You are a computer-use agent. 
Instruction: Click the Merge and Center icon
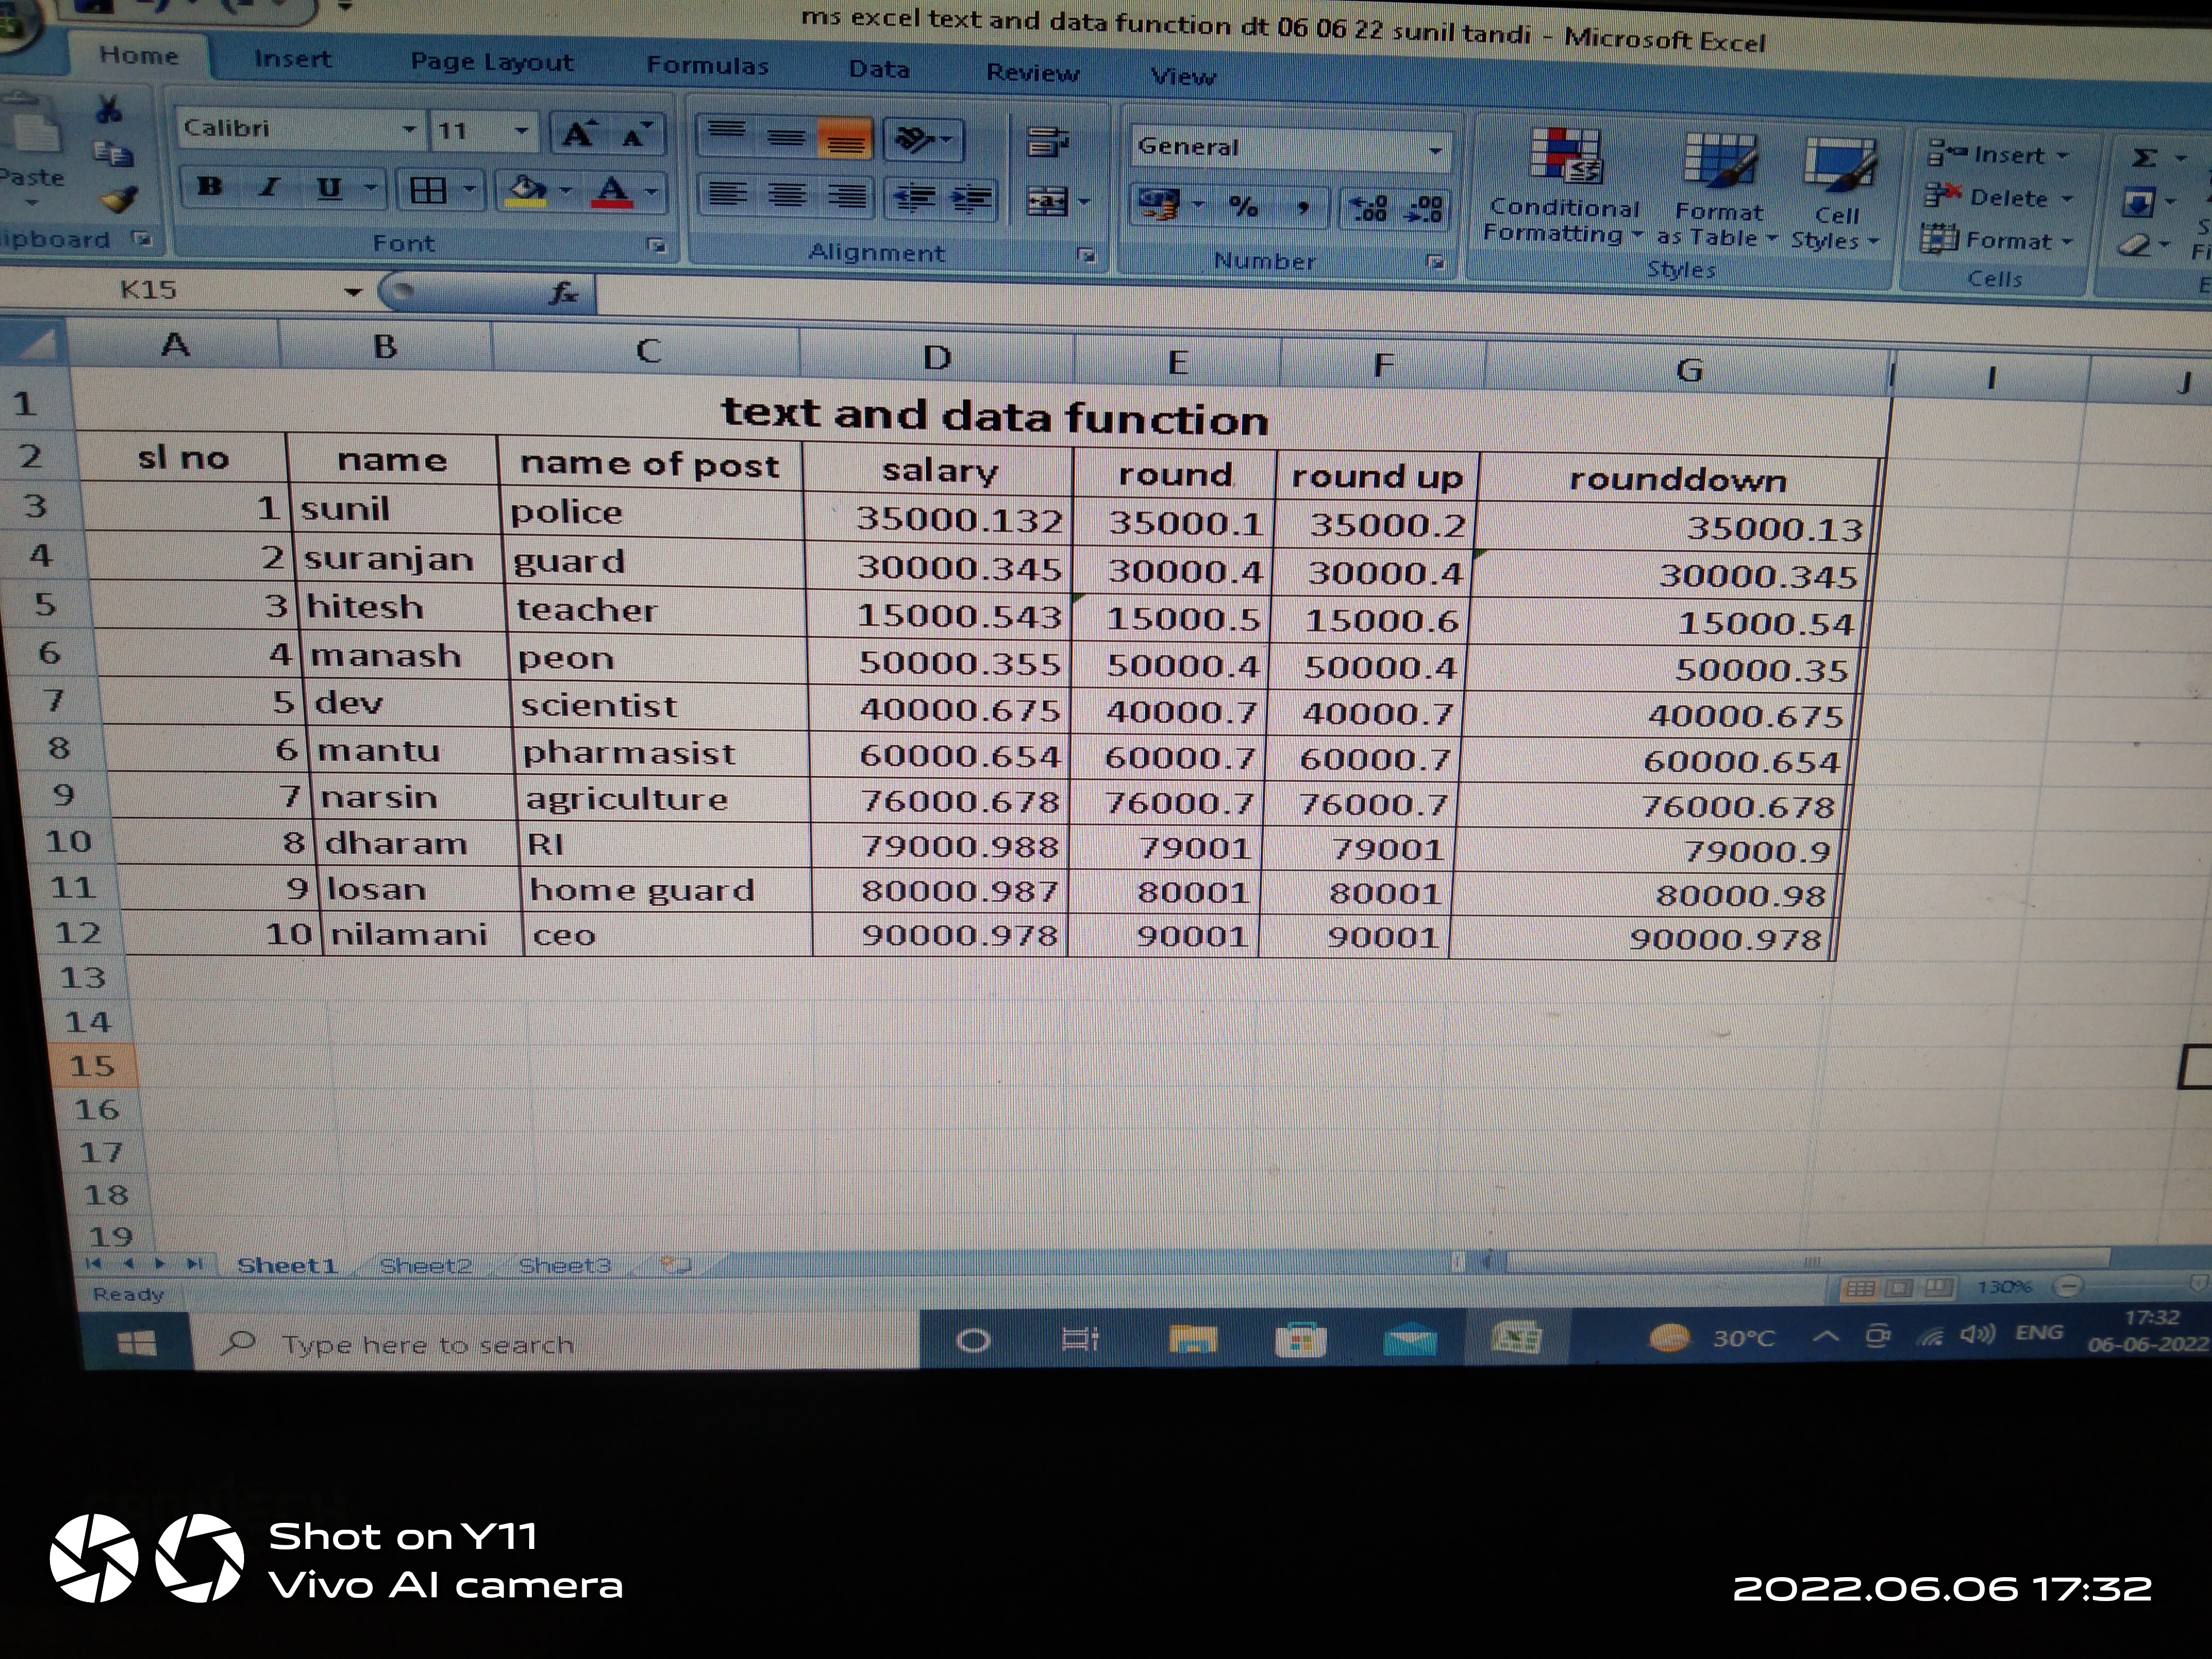(x=1048, y=202)
